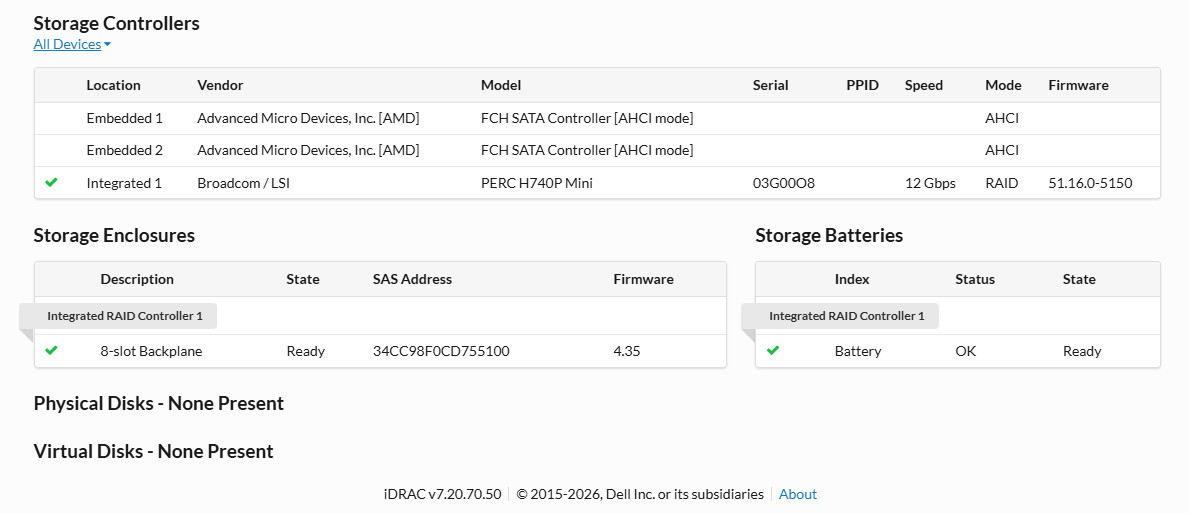
Task: Select the Integrated RAID Controller 1 enclosure tag
Action: click(124, 316)
